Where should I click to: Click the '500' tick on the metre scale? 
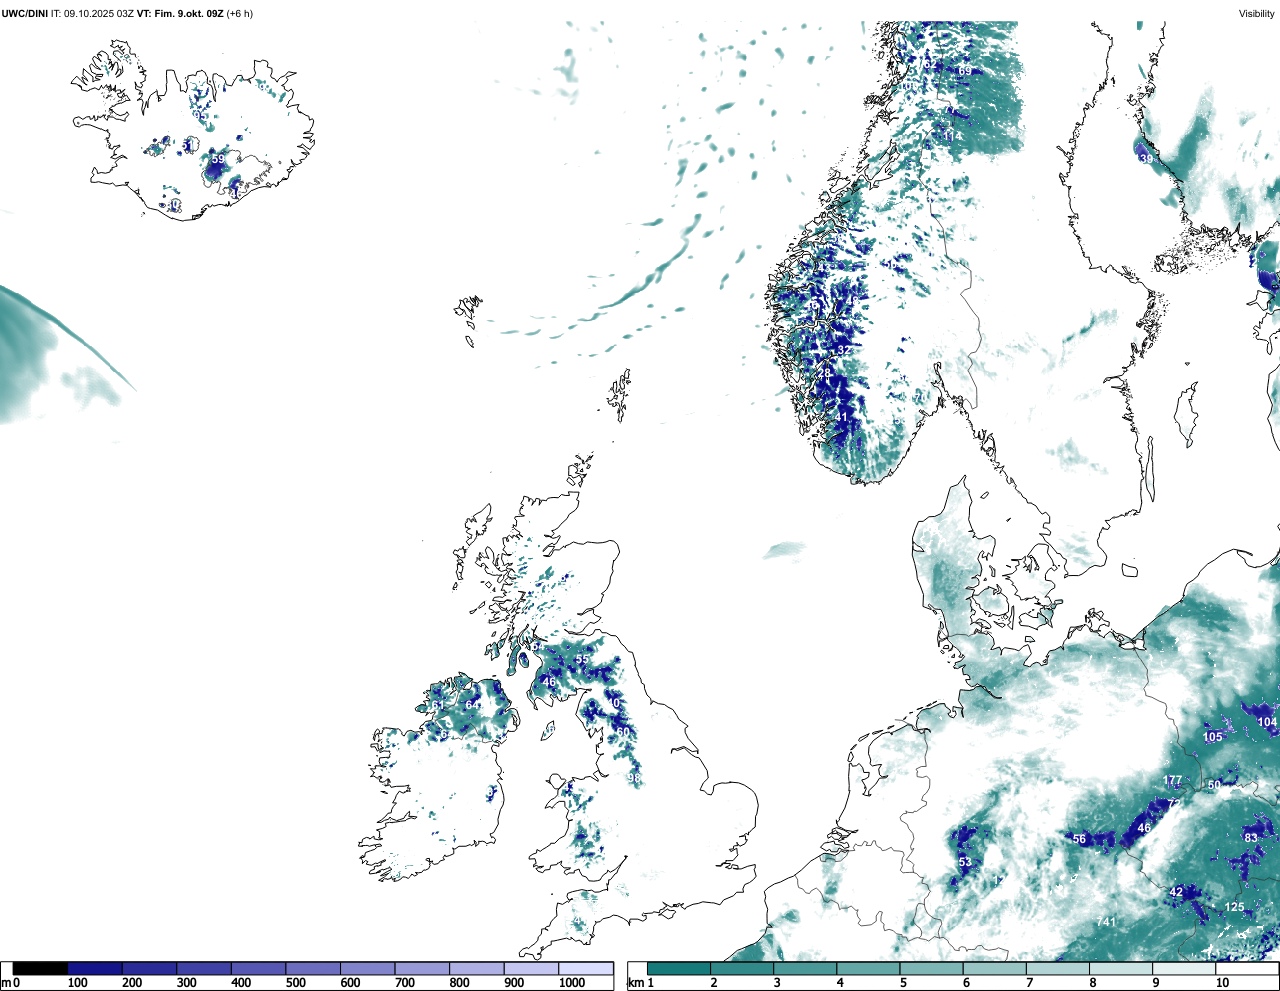click(x=295, y=983)
